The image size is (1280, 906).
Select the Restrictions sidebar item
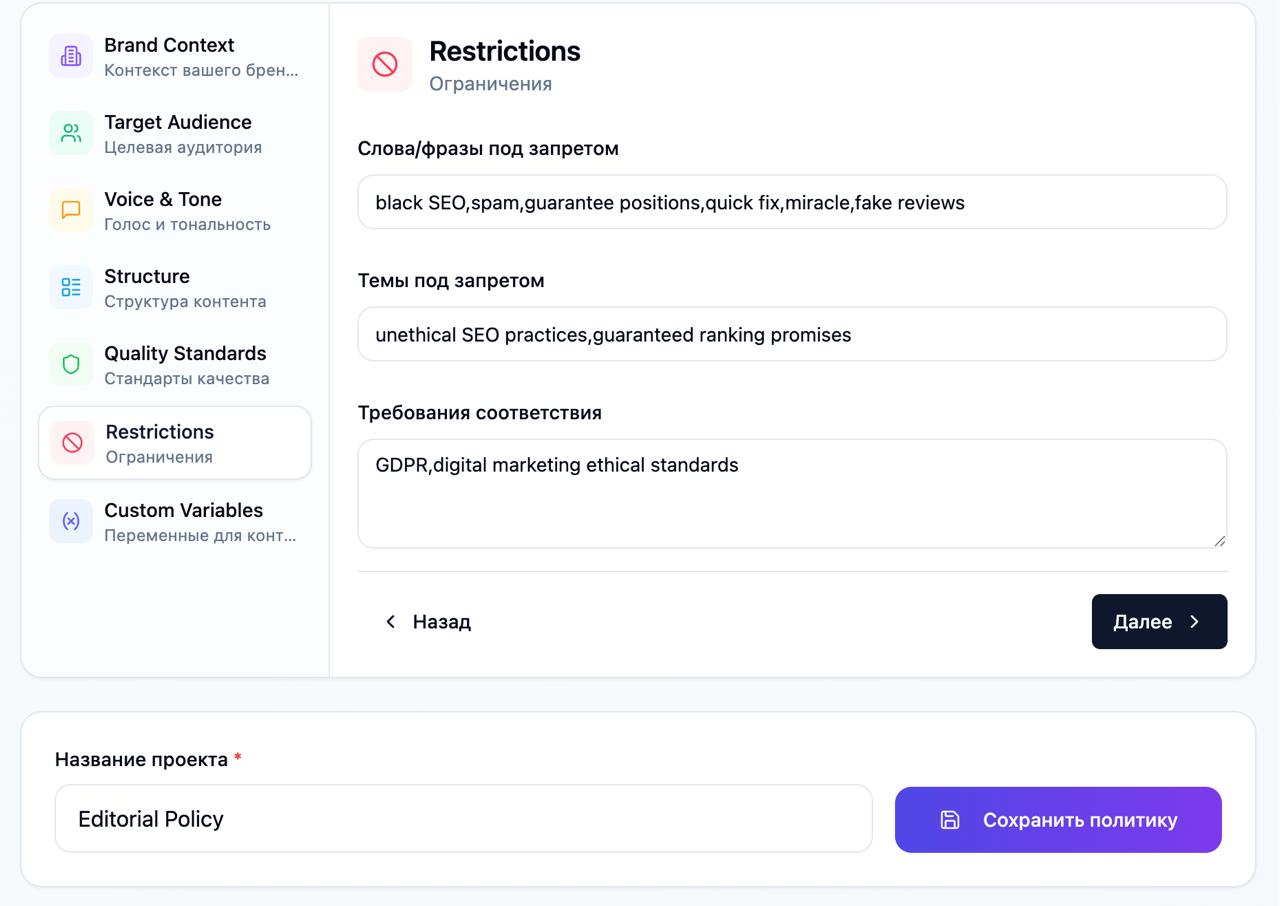point(175,443)
